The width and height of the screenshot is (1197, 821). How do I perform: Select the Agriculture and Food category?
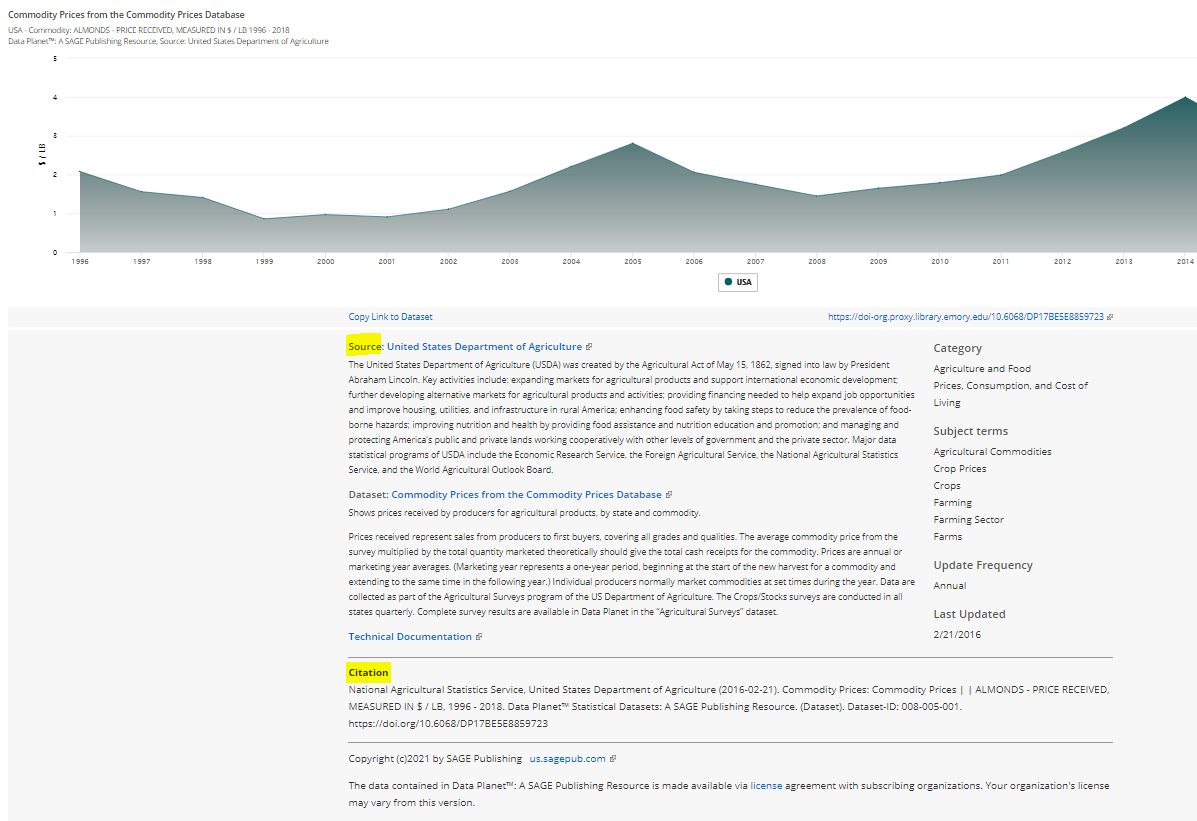point(981,369)
